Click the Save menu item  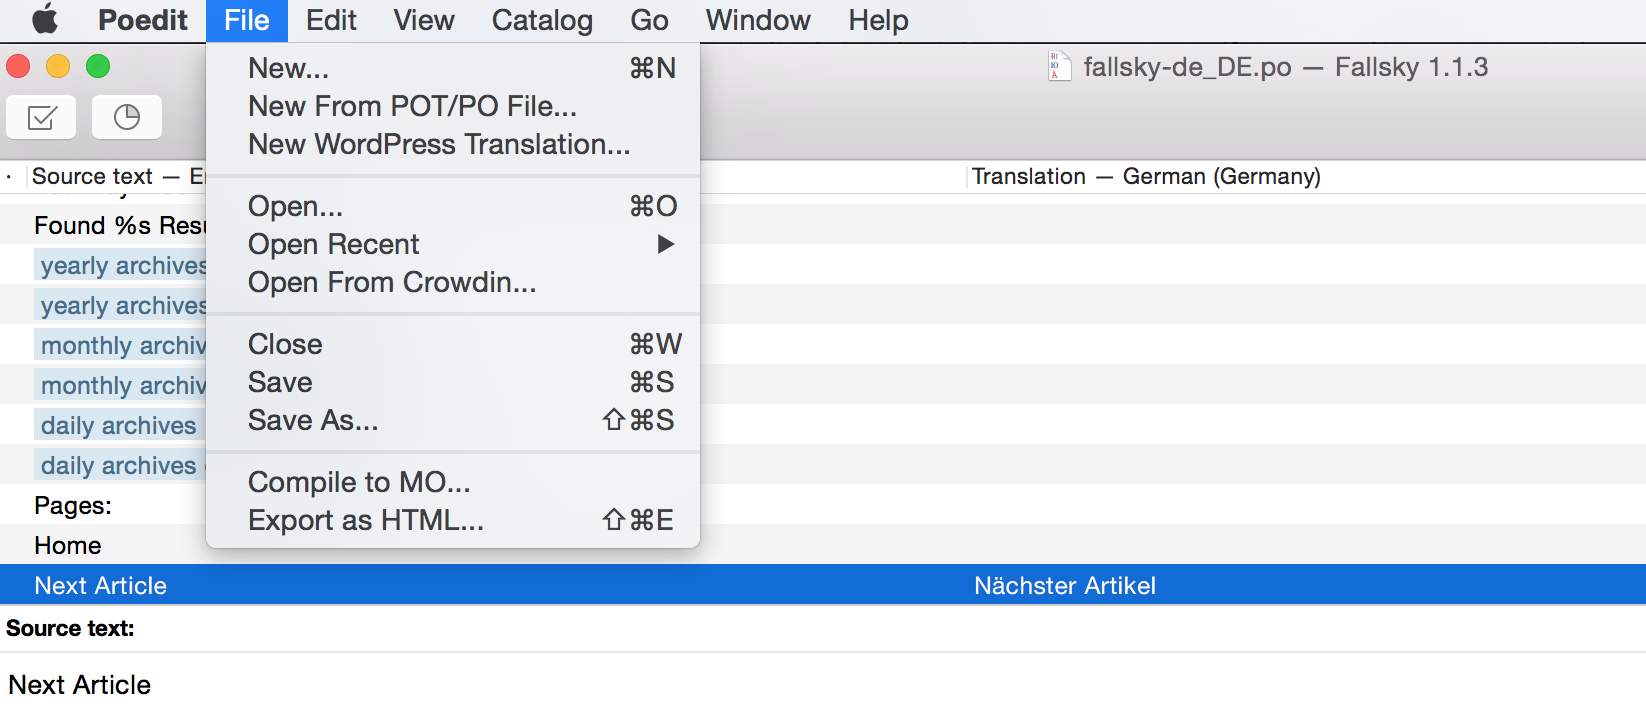pyautogui.click(x=281, y=382)
